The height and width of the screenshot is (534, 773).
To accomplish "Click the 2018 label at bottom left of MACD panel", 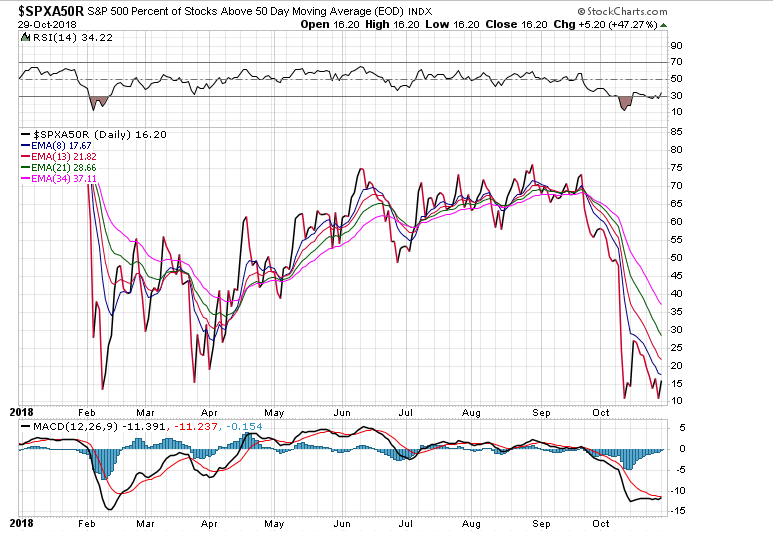I will 22,522.
